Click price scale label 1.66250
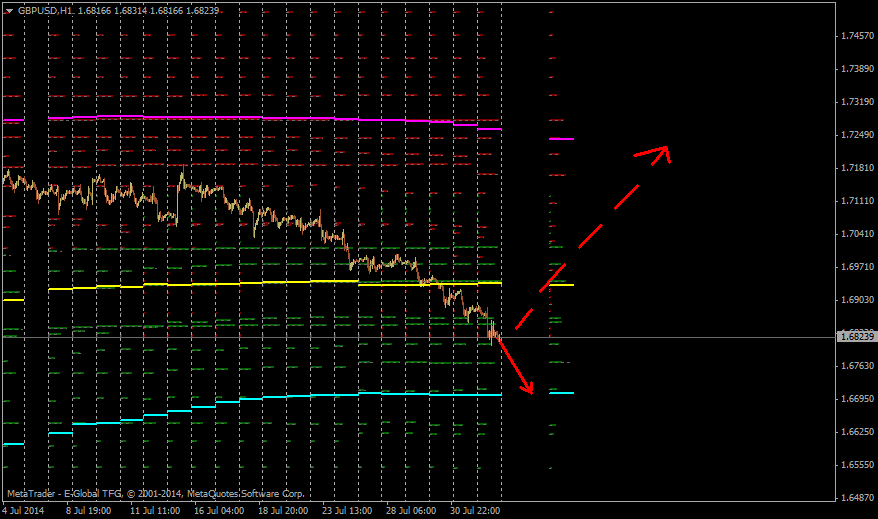Image resolution: width=878 pixels, height=519 pixels. (x=857, y=432)
